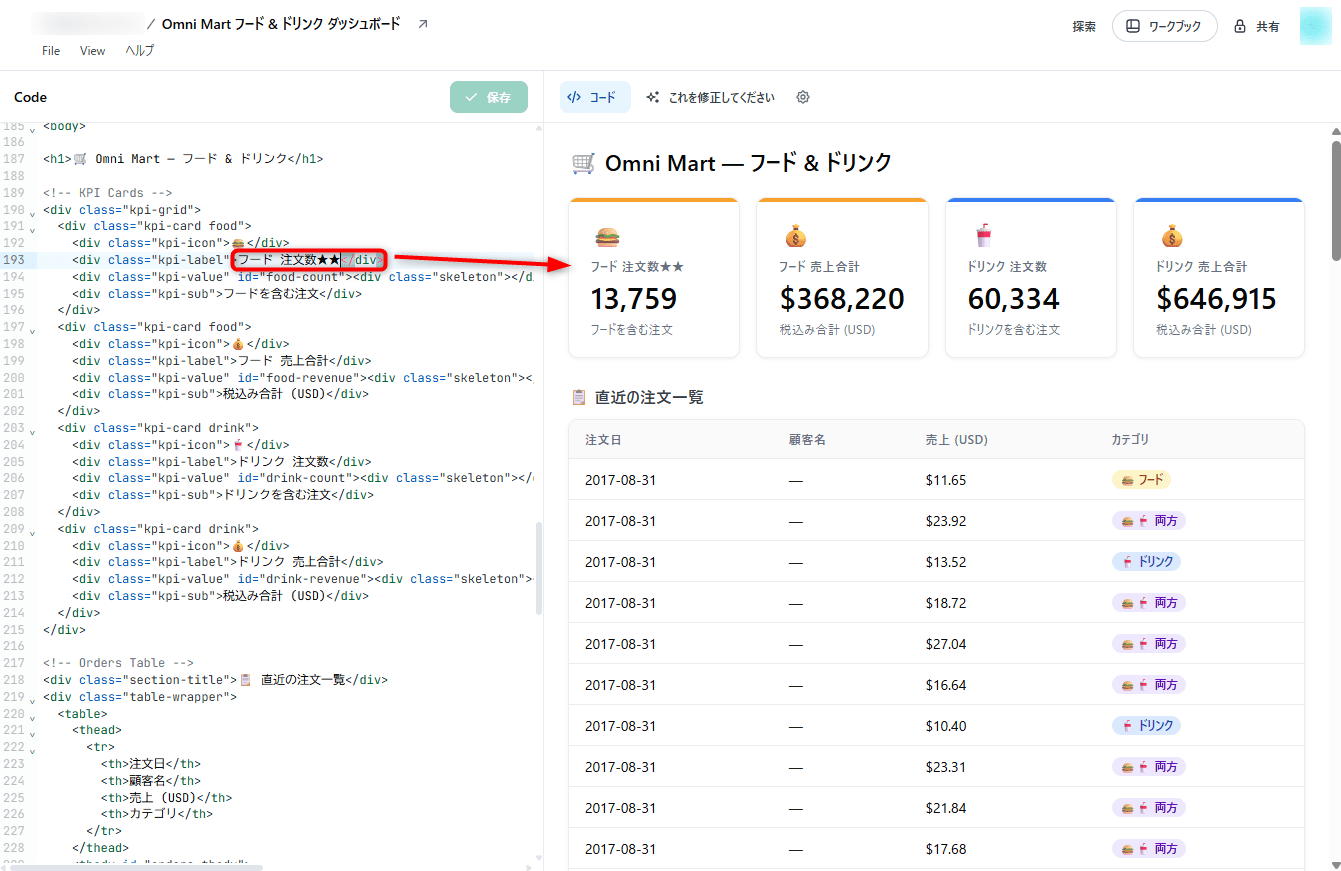This screenshot has height=871, width=1341.
Task: Open the View menu
Action: (92, 51)
